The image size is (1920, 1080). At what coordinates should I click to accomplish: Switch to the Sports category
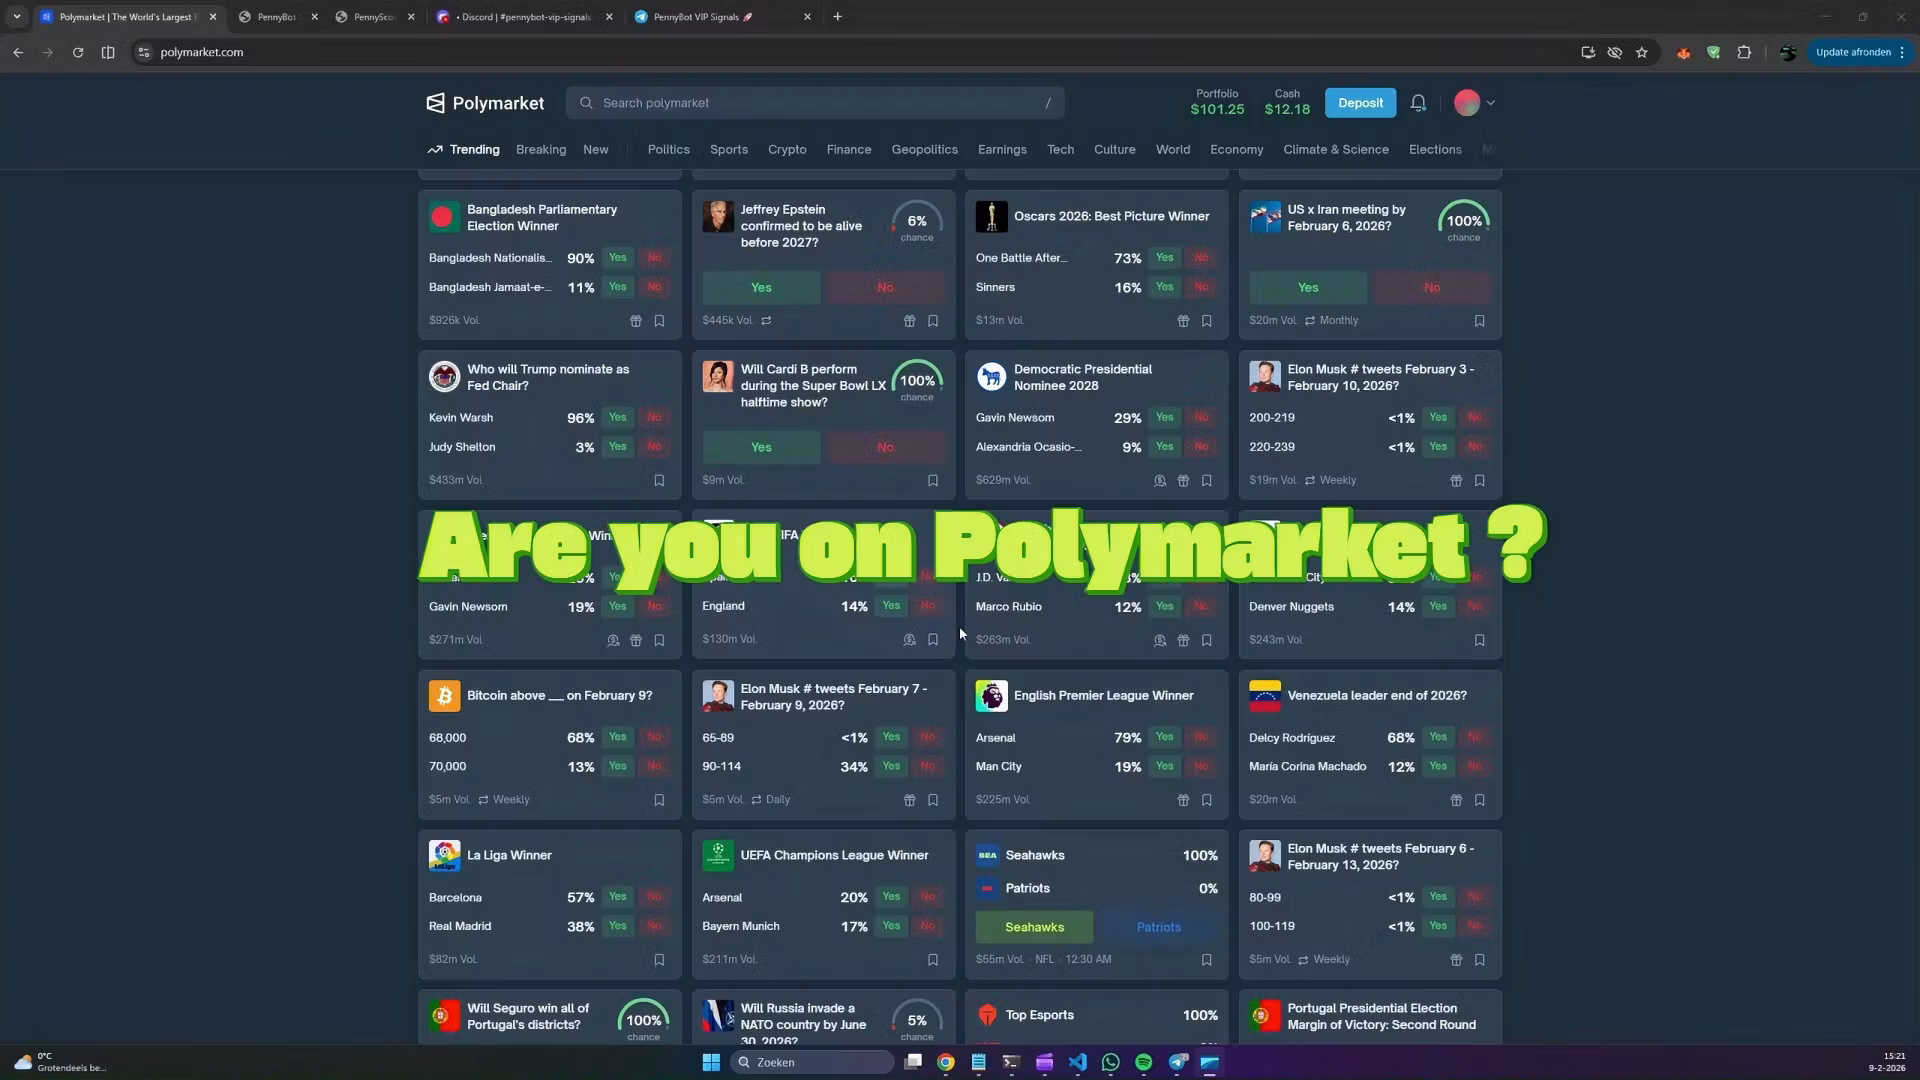728,149
